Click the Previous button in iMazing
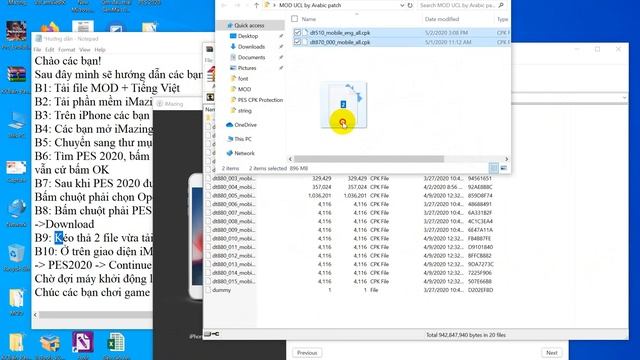 pyautogui.click(x=307, y=353)
